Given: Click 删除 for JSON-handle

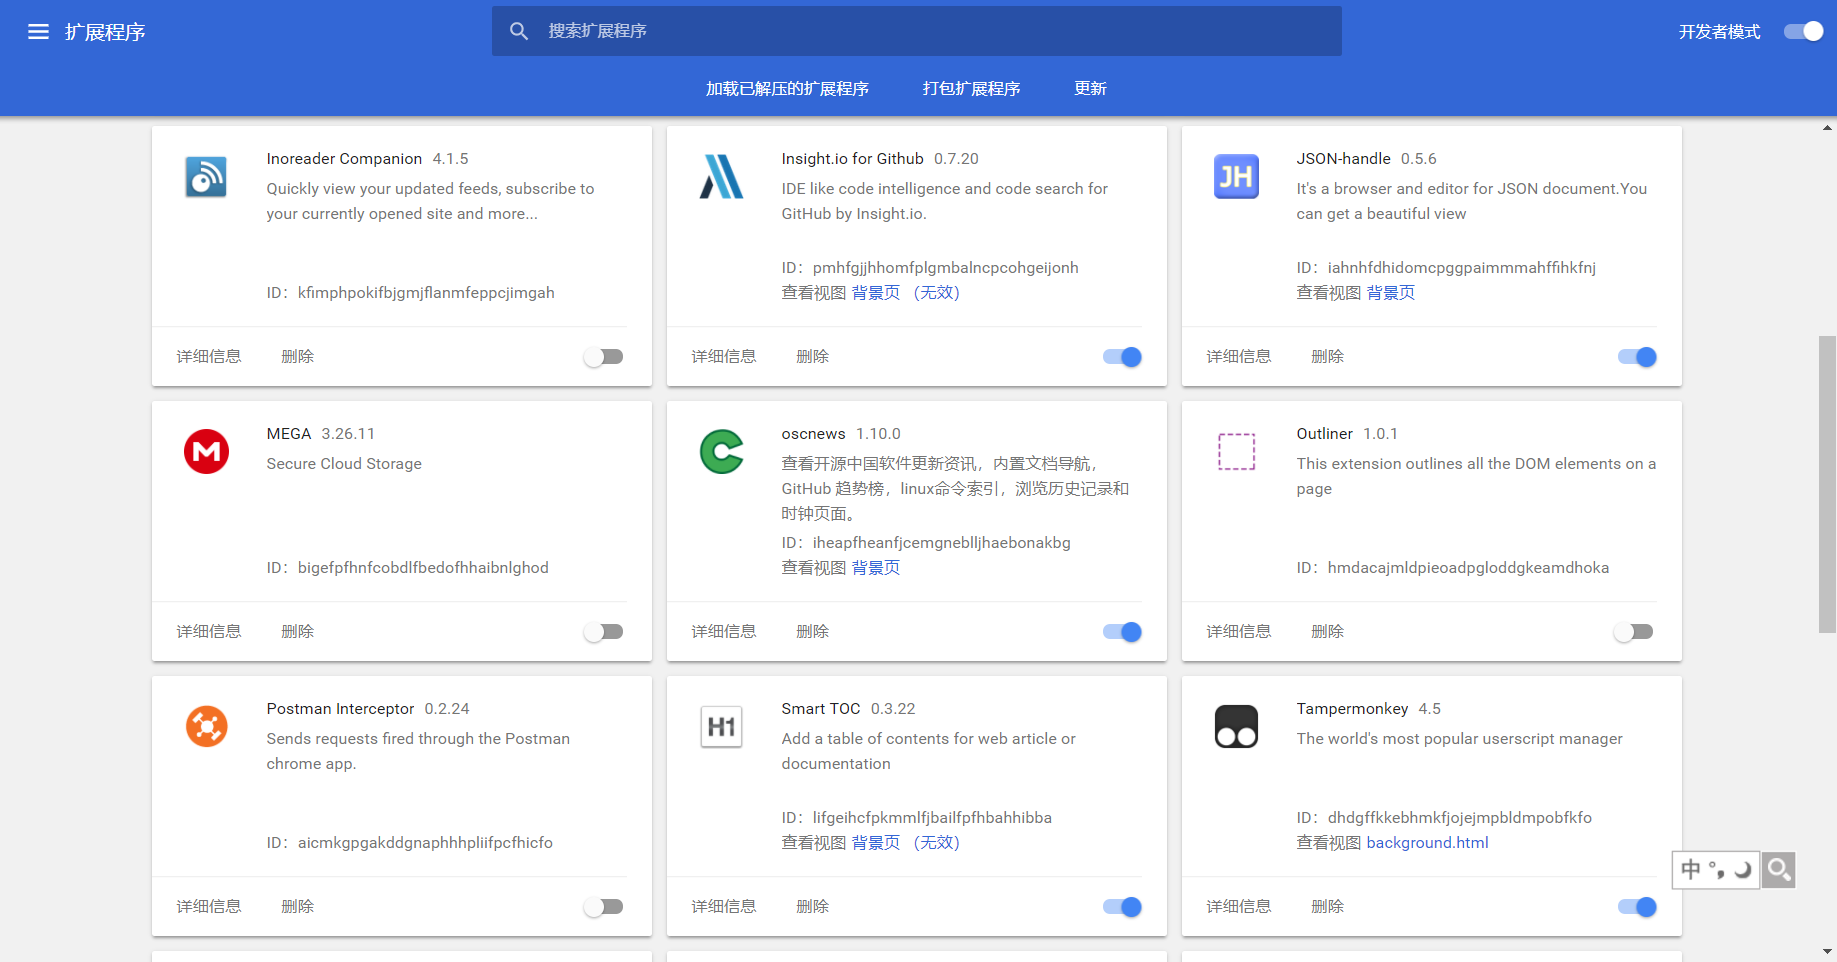Looking at the screenshot, I should [1328, 357].
